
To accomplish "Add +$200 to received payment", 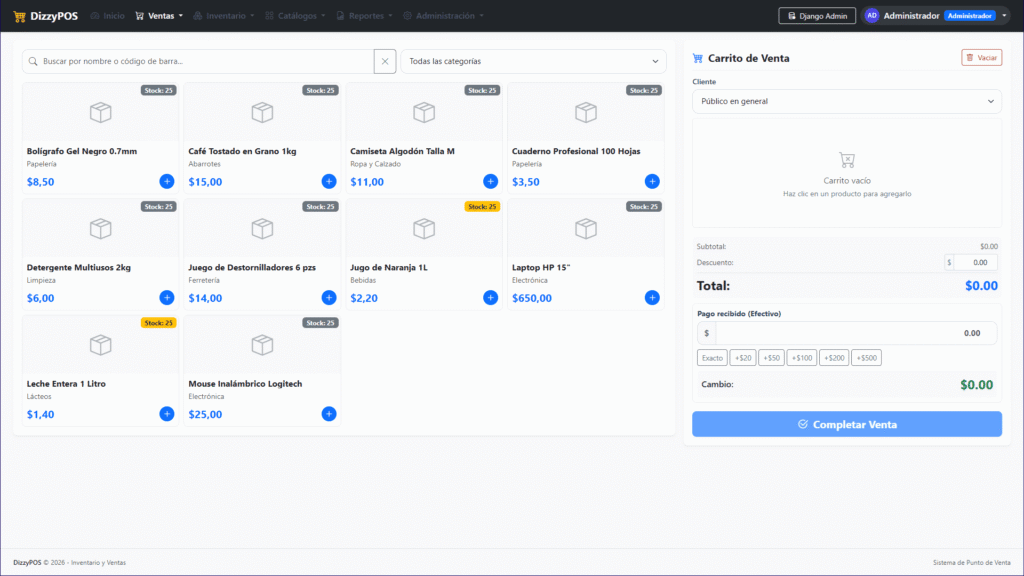I will coord(834,358).
